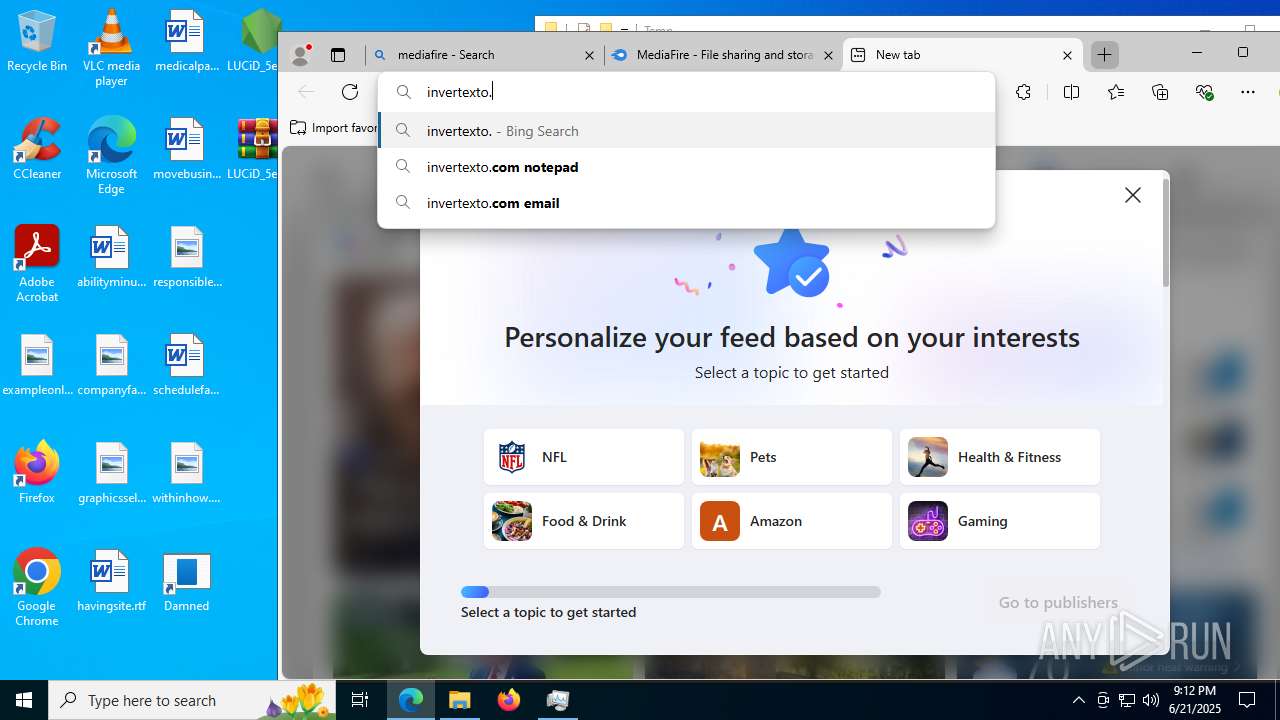Open the Collections icon
Viewport: 1280px width, 720px height.
coord(1160,92)
